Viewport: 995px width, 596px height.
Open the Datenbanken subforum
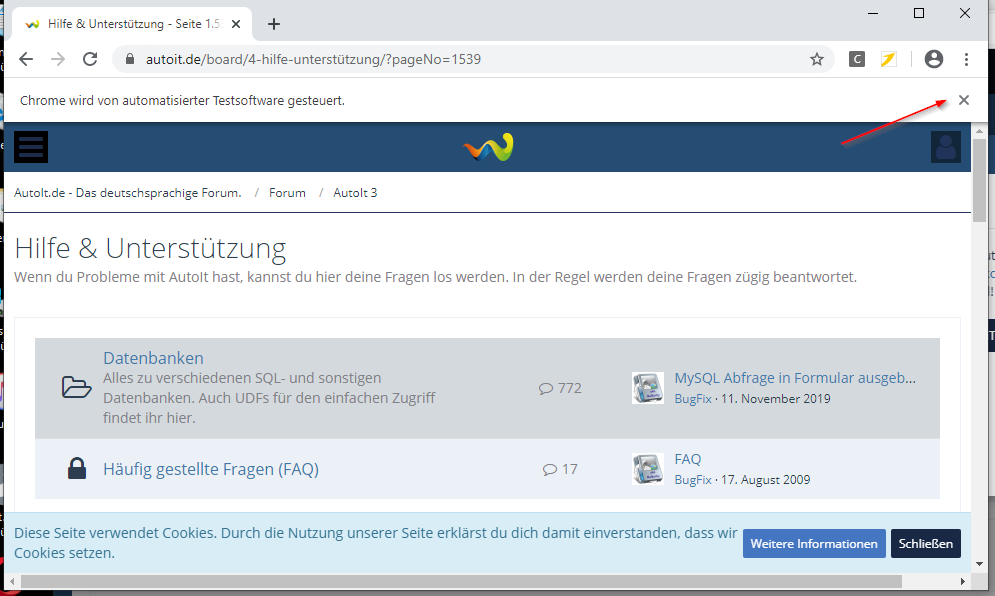pyautogui.click(x=153, y=358)
